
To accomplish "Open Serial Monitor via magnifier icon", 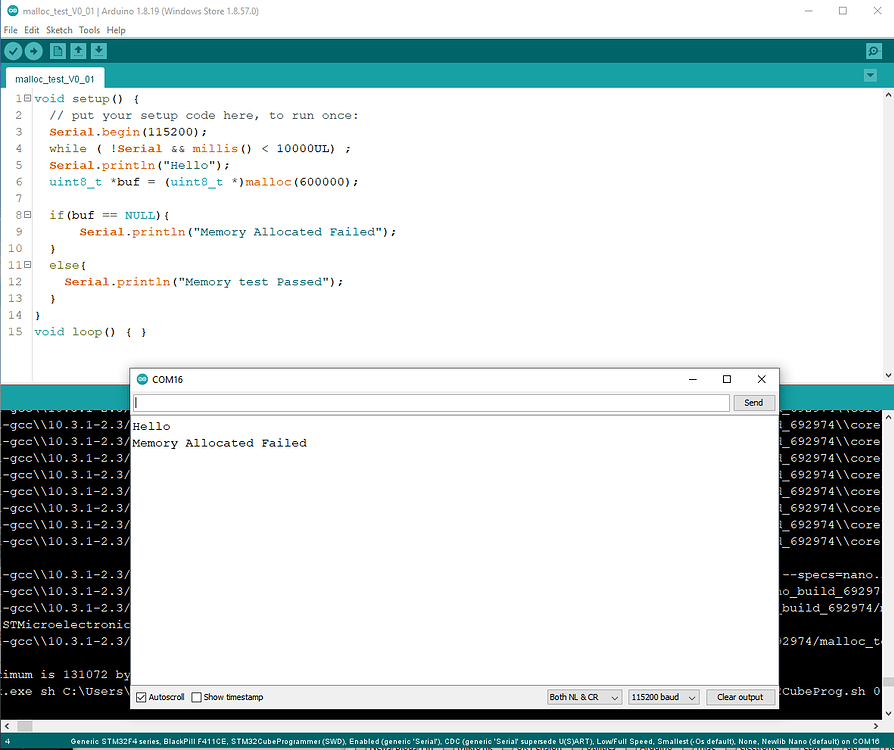I will coord(871,50).
